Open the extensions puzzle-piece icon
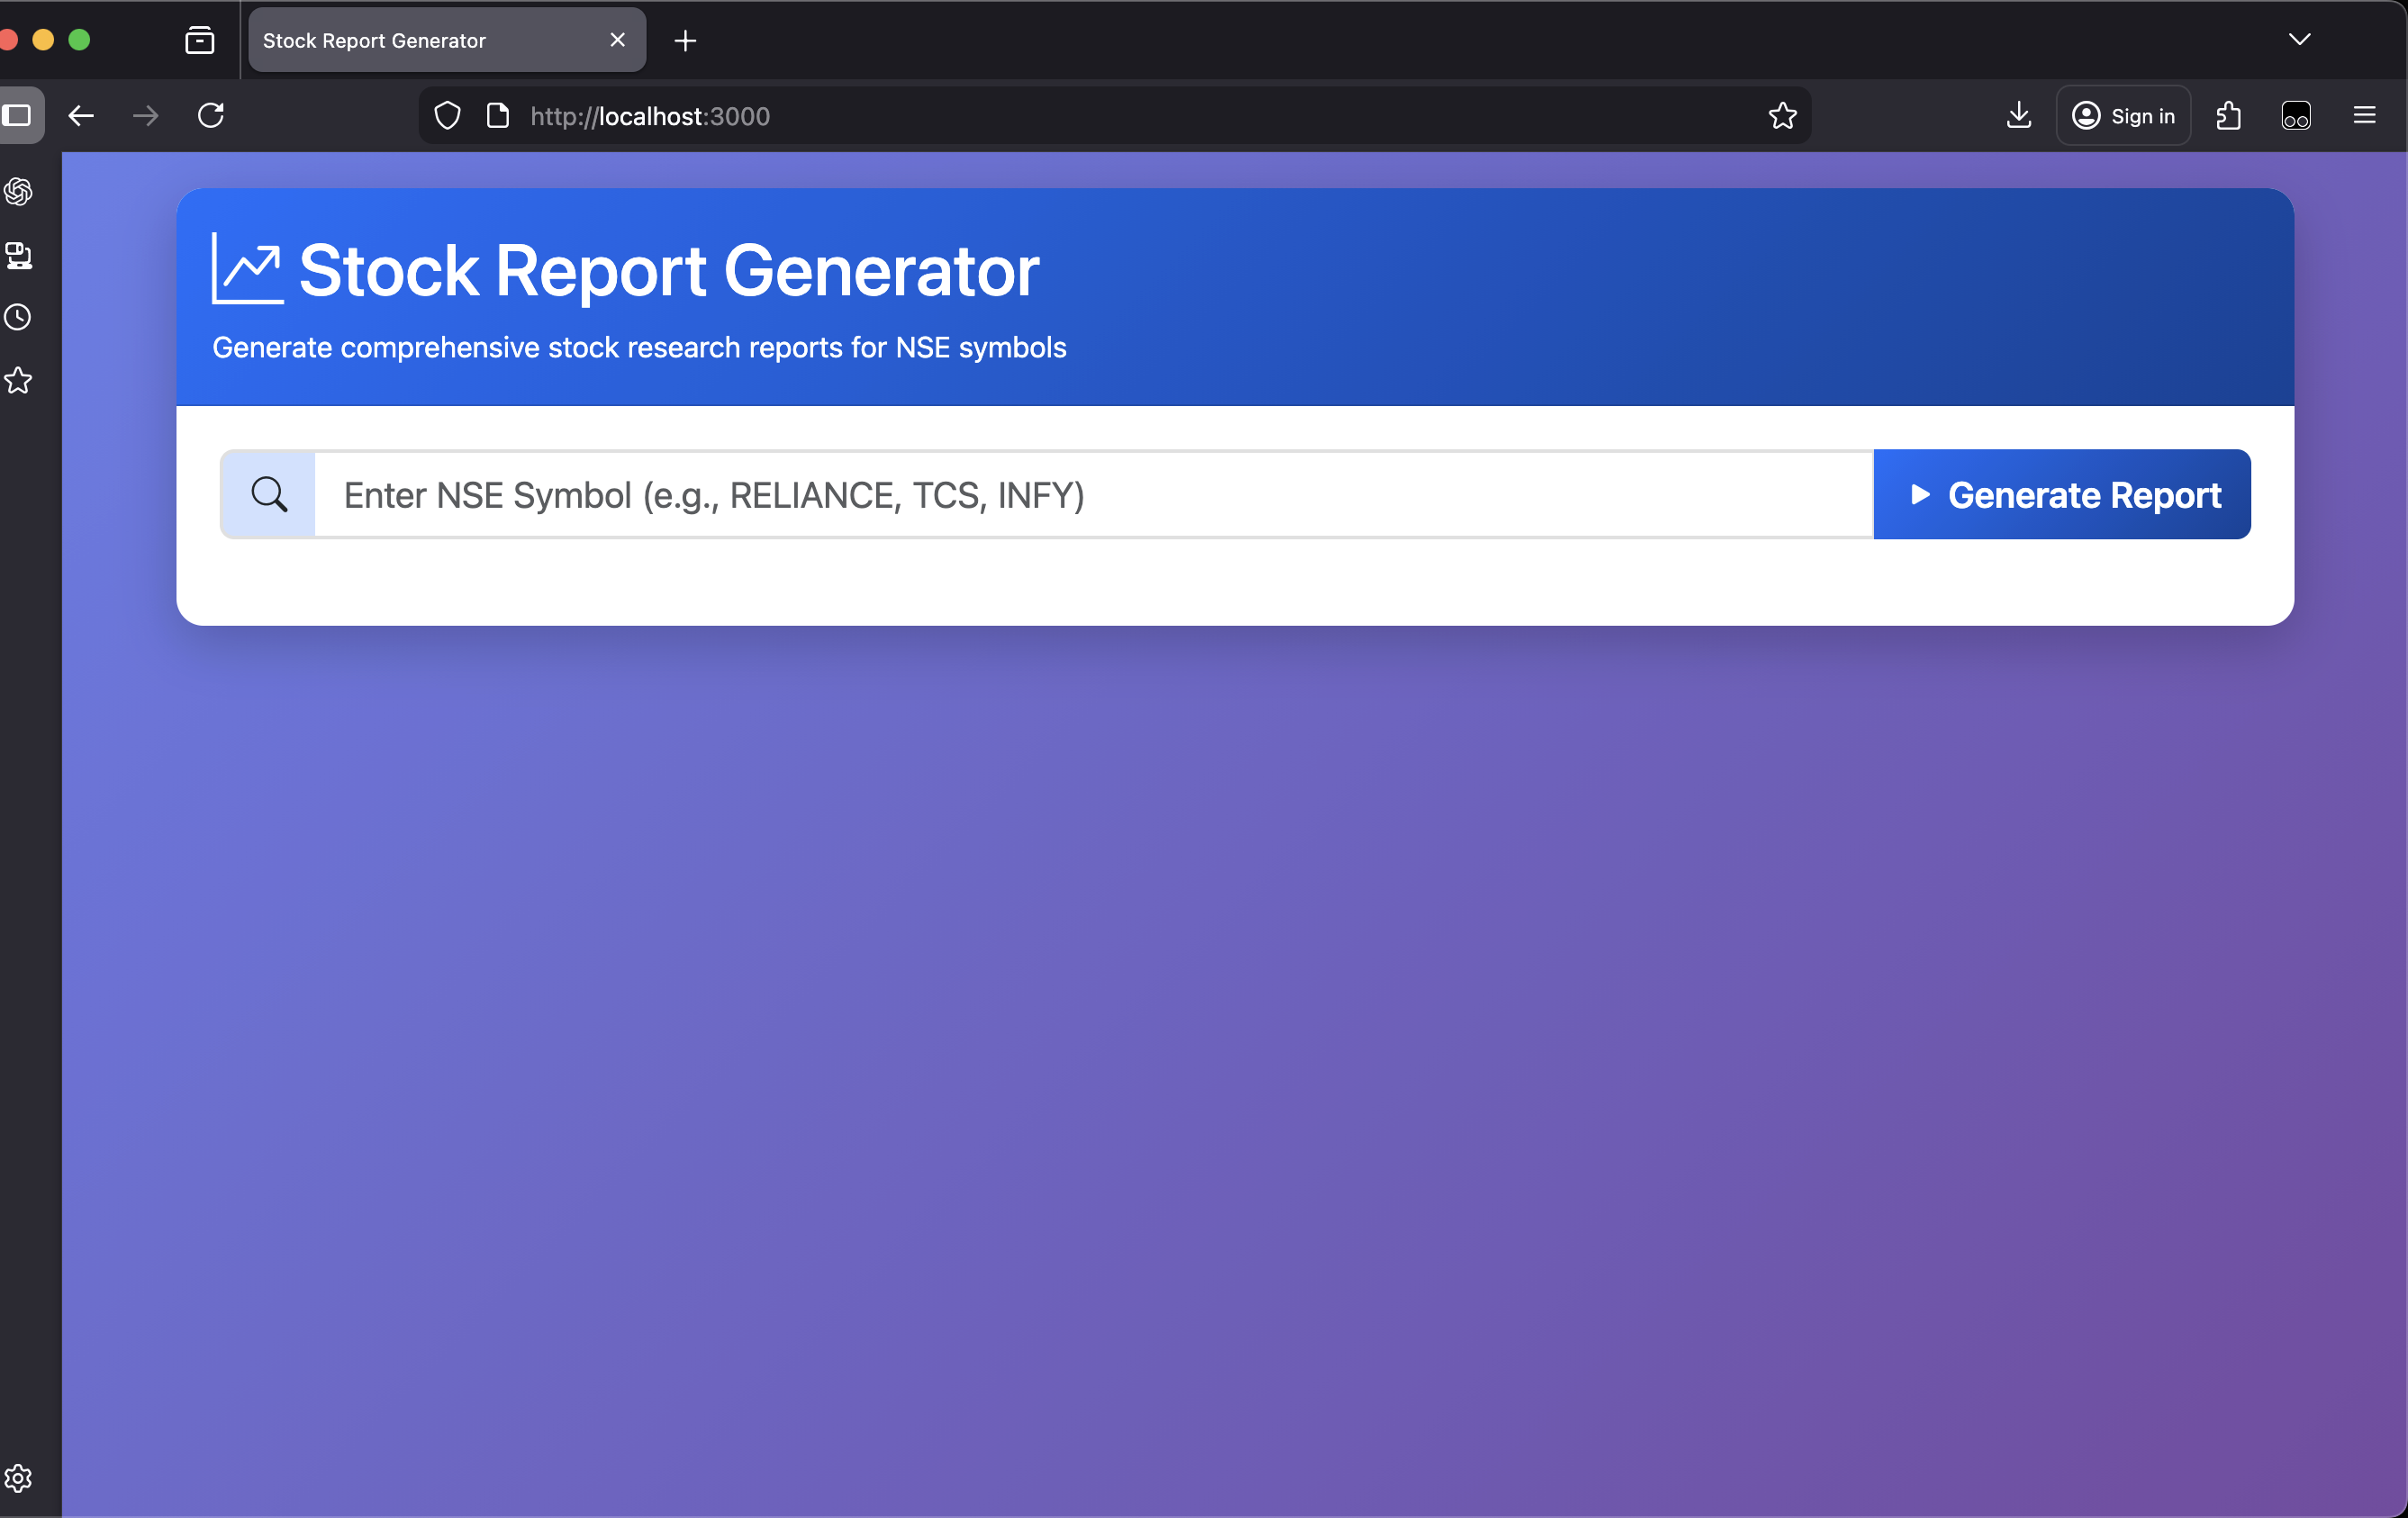The height and width of the screenshot is (1518, 2408). click(2228, 115)
